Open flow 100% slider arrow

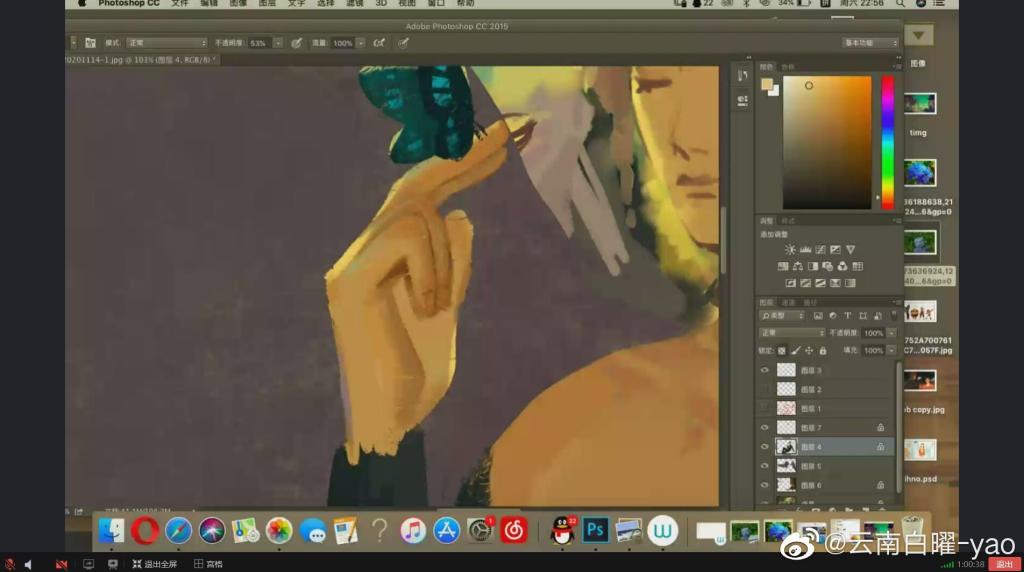[360, 43]
